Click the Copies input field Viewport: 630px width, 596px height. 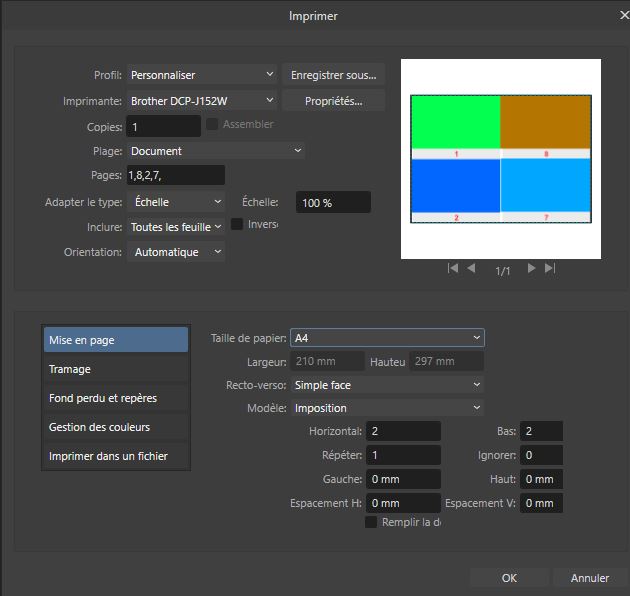164,127
